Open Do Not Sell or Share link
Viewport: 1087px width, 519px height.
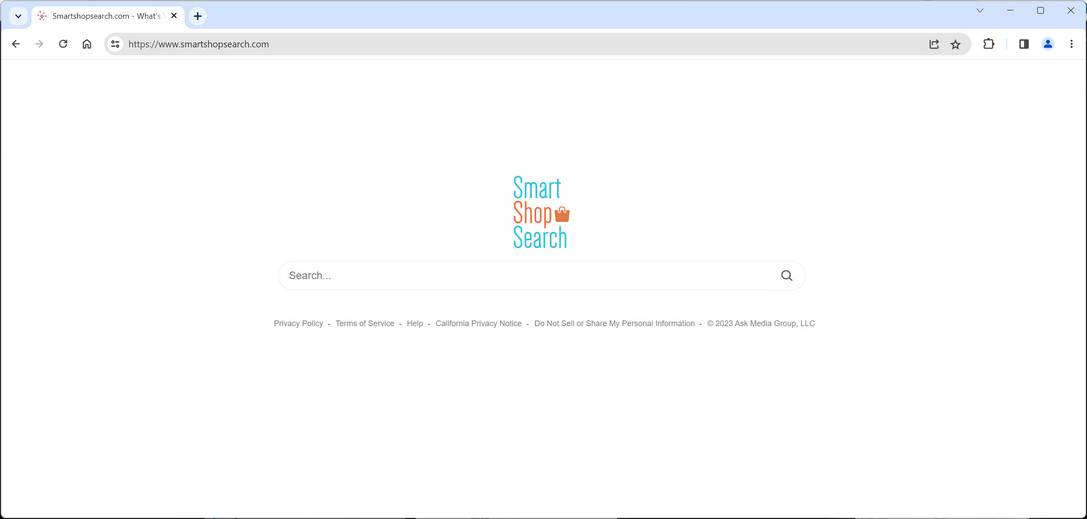(x=614, y=324)
